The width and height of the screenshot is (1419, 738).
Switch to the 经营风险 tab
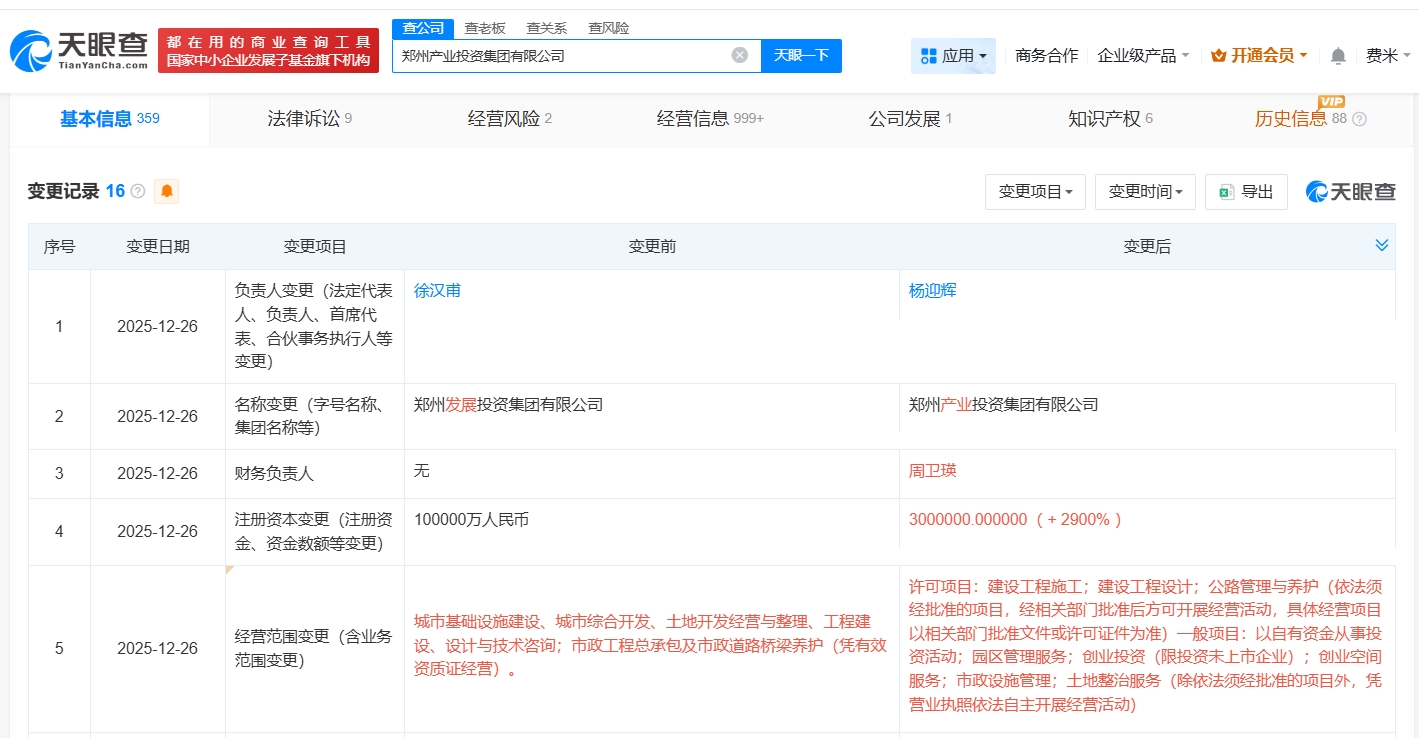coord(509,119)
